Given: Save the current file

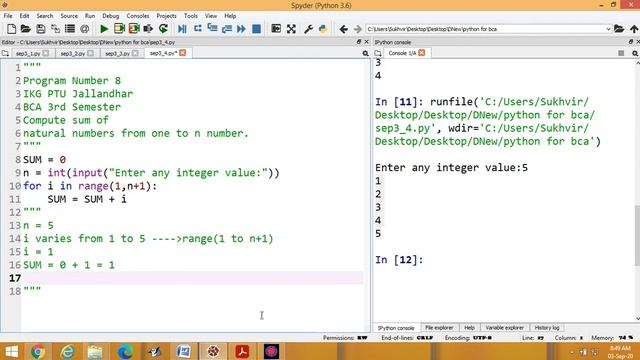Looking at the screenshot, I should 40,29.
